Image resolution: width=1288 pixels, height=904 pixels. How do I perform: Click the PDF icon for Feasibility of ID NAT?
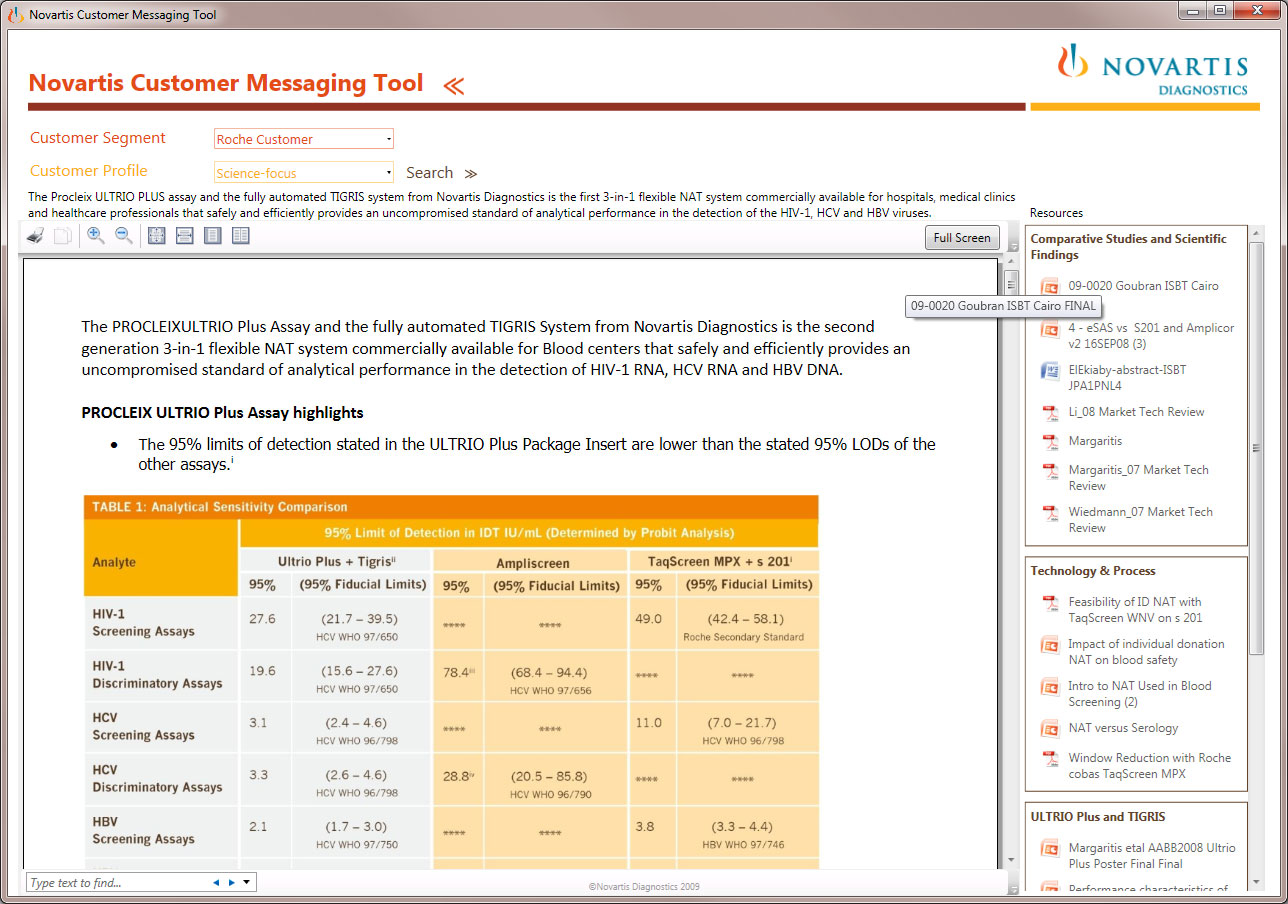(1050, 603)
